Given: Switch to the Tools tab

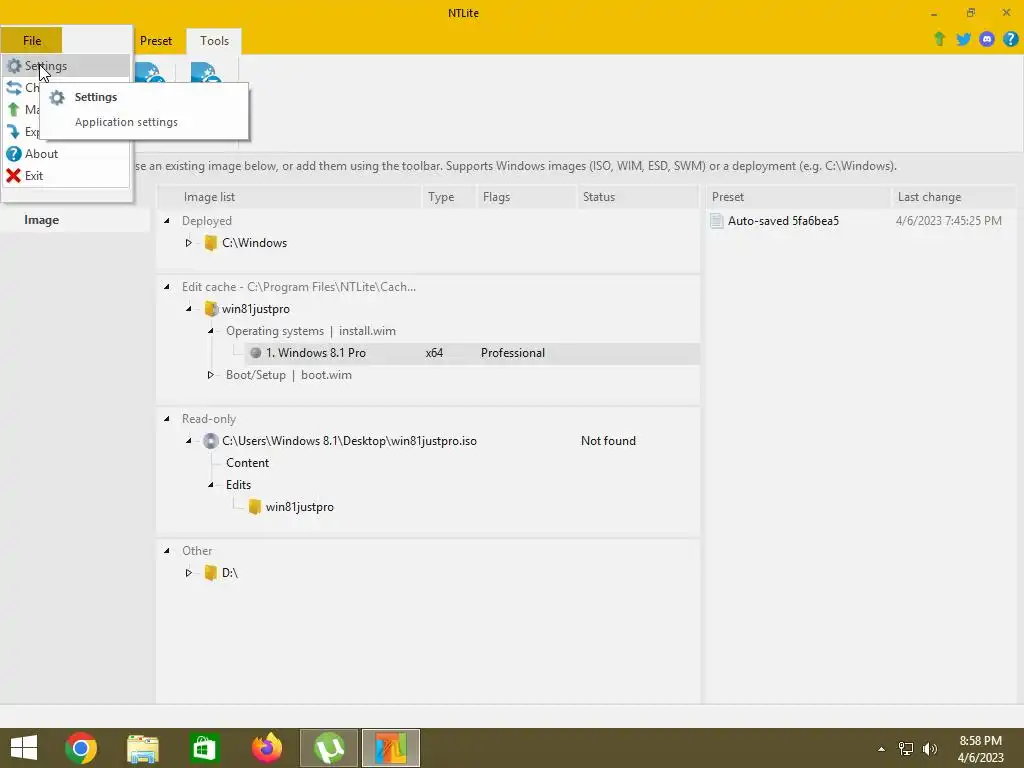Looking at the screenshot, I should pyautogui.click(x=214, y=40).
